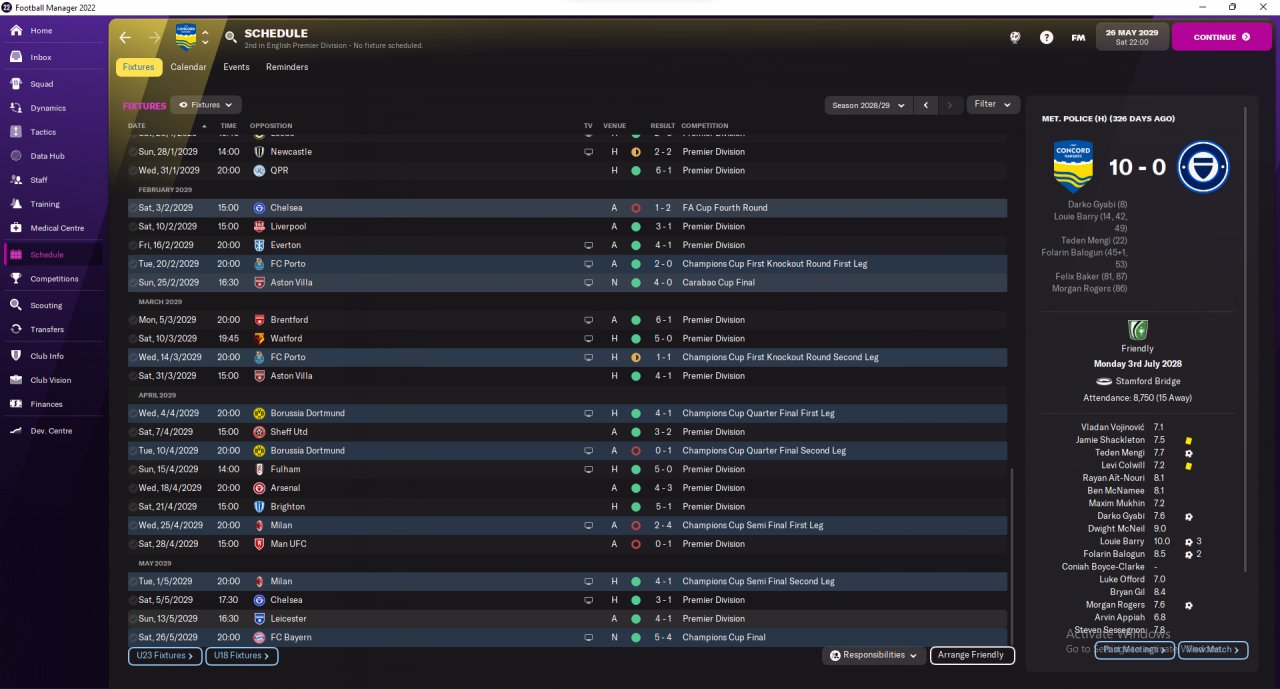The width and height of the screenshot is (1280, 689).
Task: Open the Training section
Action: pos(54,204)
